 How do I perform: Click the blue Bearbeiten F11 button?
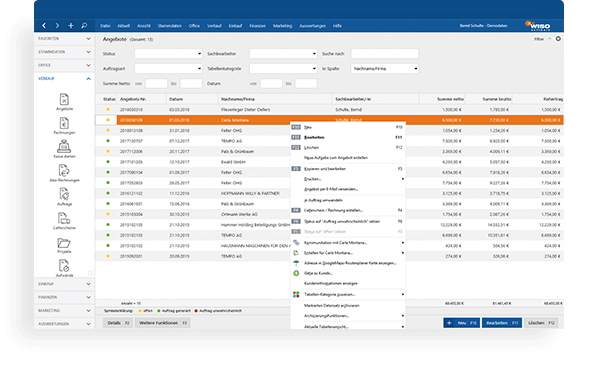coord(502,323)
